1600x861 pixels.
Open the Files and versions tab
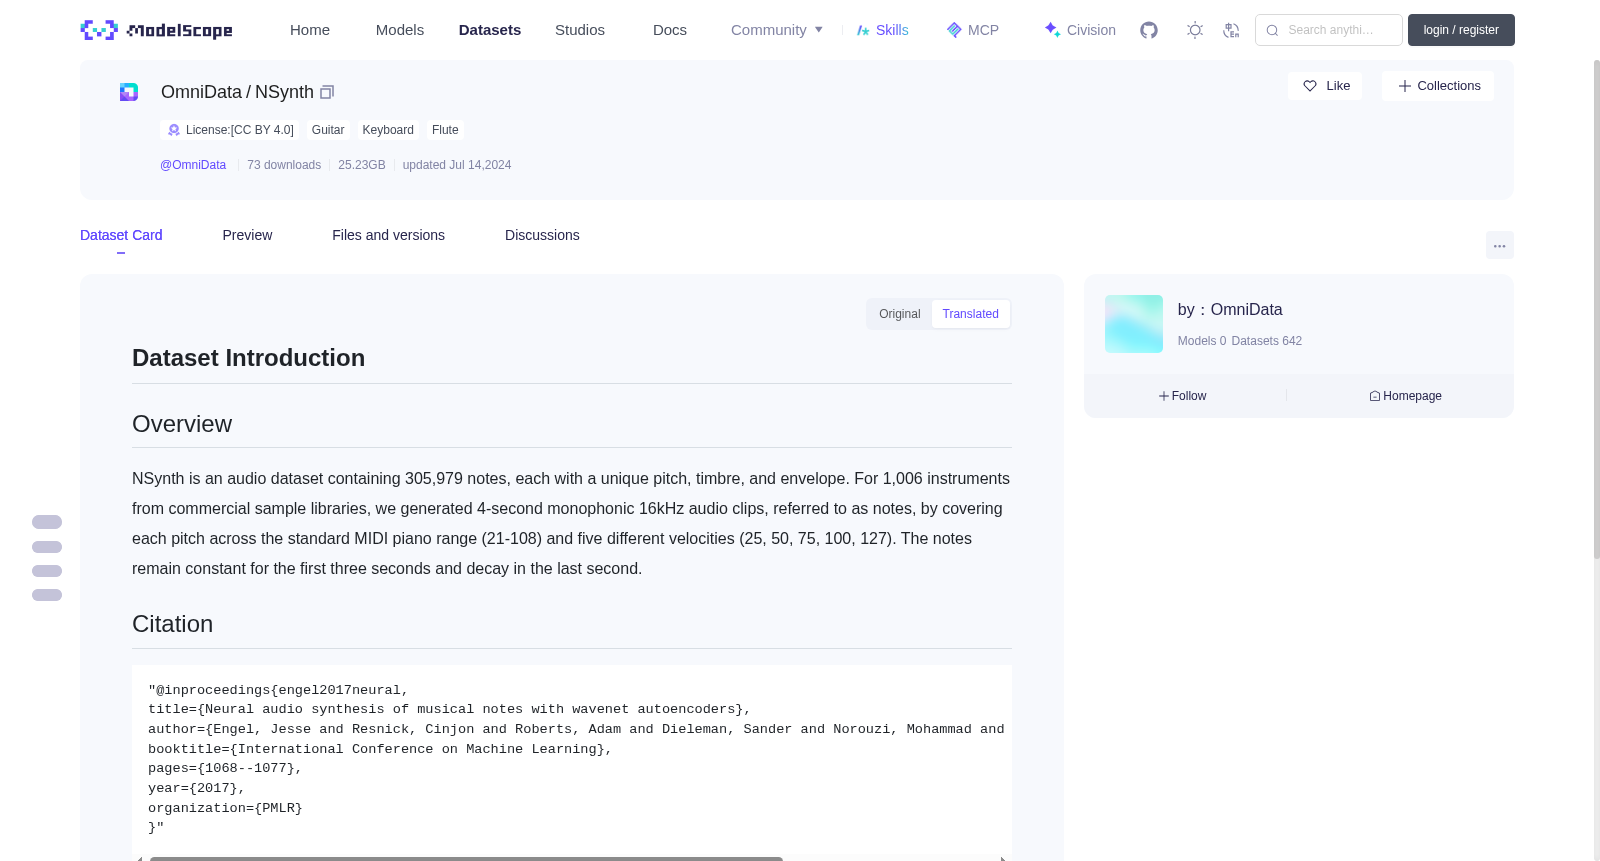[388, 235]
